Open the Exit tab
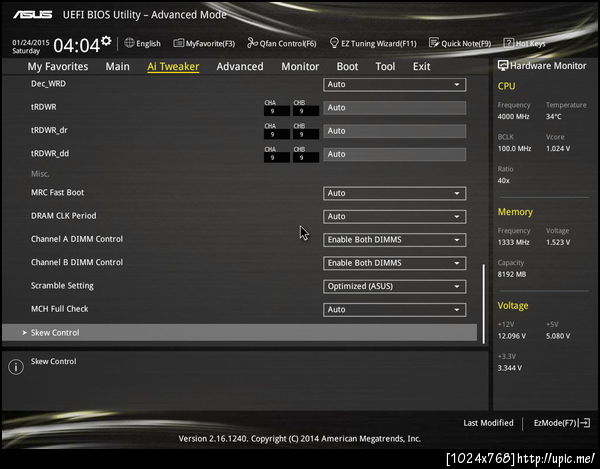This screenshot has width=600, height=469. coord(421,67)
